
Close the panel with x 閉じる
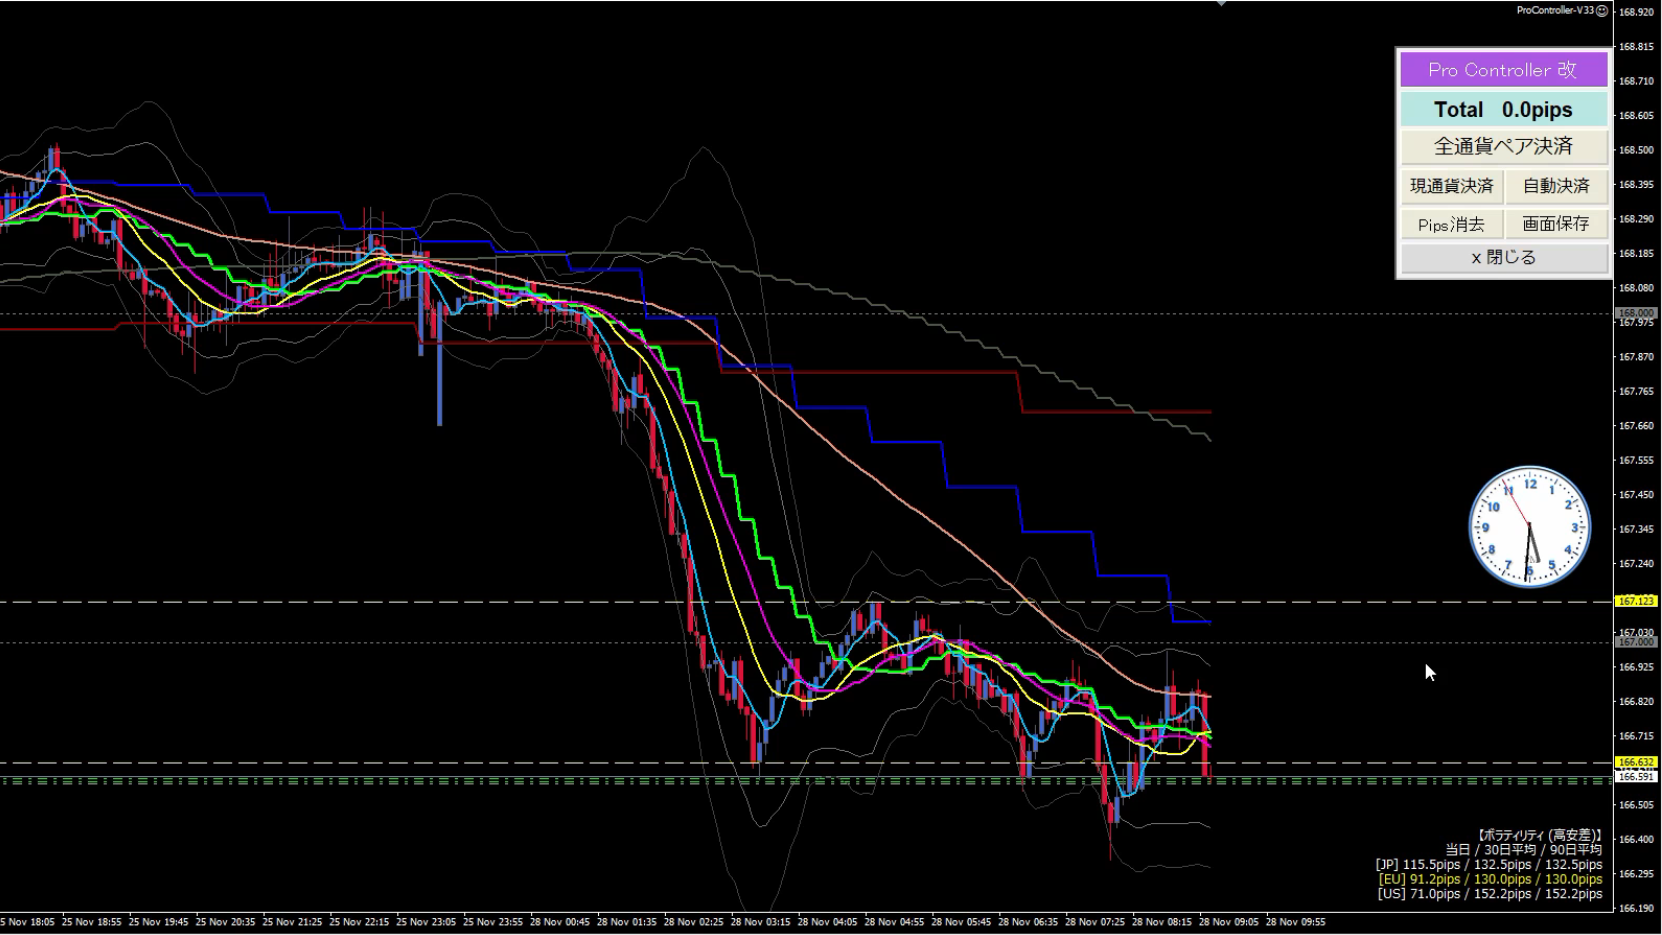(1503, 257)
